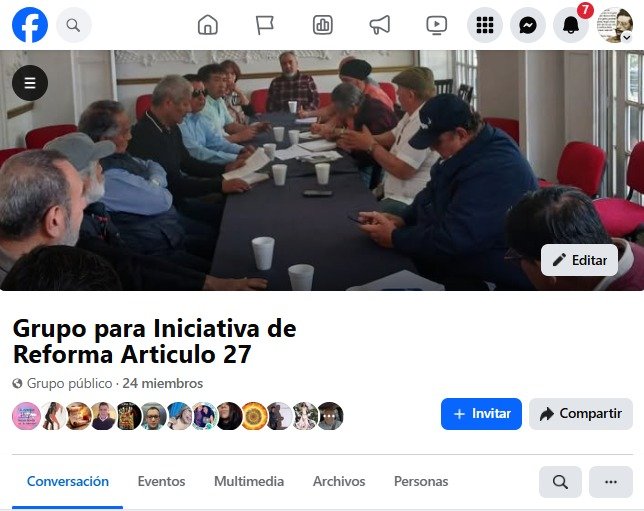Open the nine-dot menu grid
The width and height of the screenshot is (644, 511).
[x=485, y=25]
